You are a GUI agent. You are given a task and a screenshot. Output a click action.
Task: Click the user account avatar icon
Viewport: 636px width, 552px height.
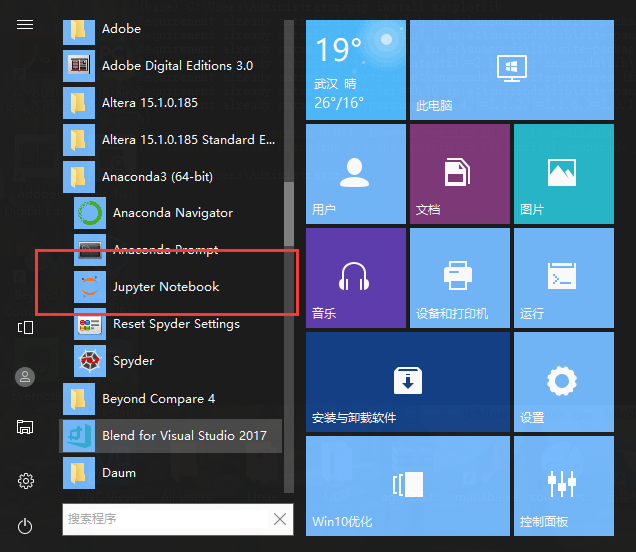(25, 377)
